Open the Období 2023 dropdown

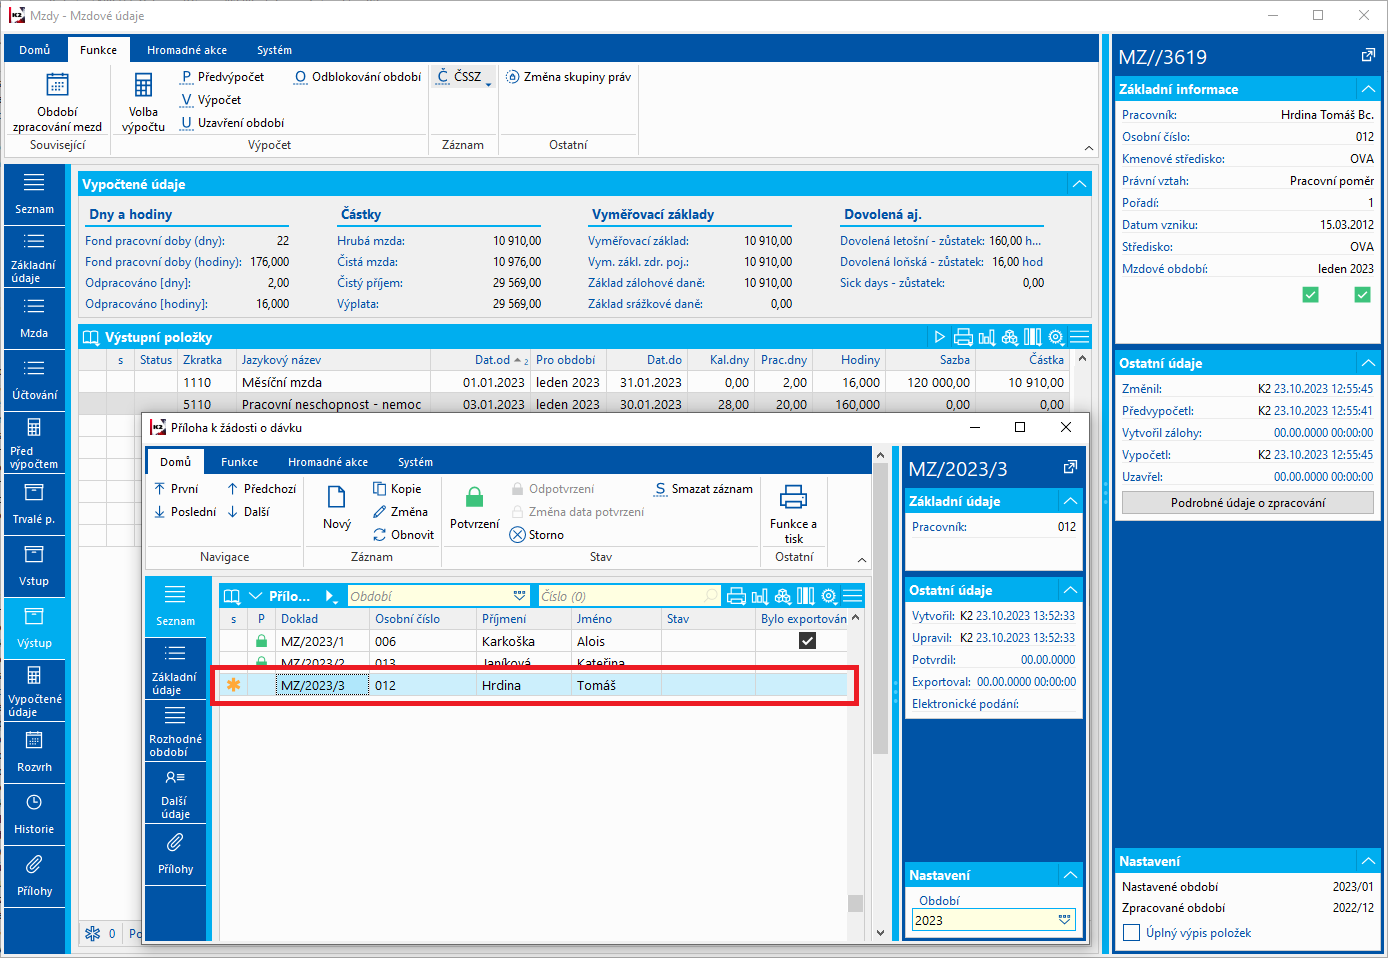pos(1064,920)
